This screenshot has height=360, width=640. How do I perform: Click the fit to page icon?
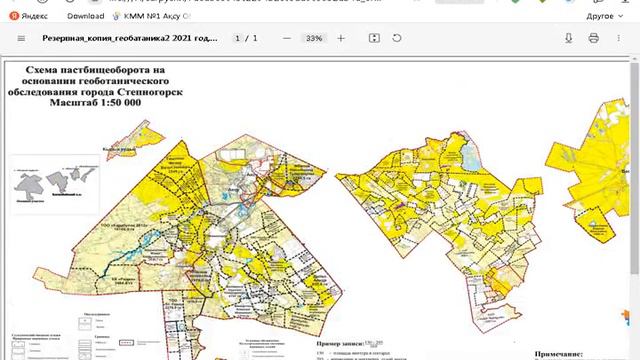[374, 38]
